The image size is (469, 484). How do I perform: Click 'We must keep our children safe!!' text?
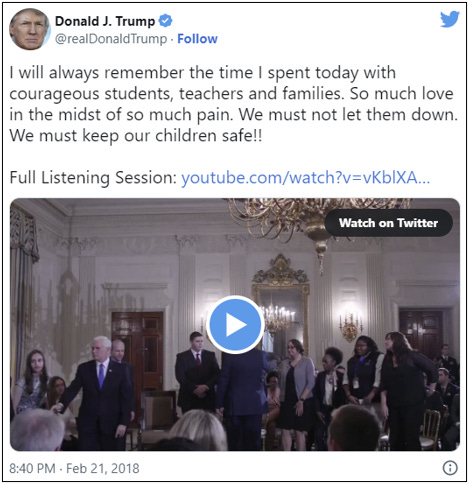[136, 136]
